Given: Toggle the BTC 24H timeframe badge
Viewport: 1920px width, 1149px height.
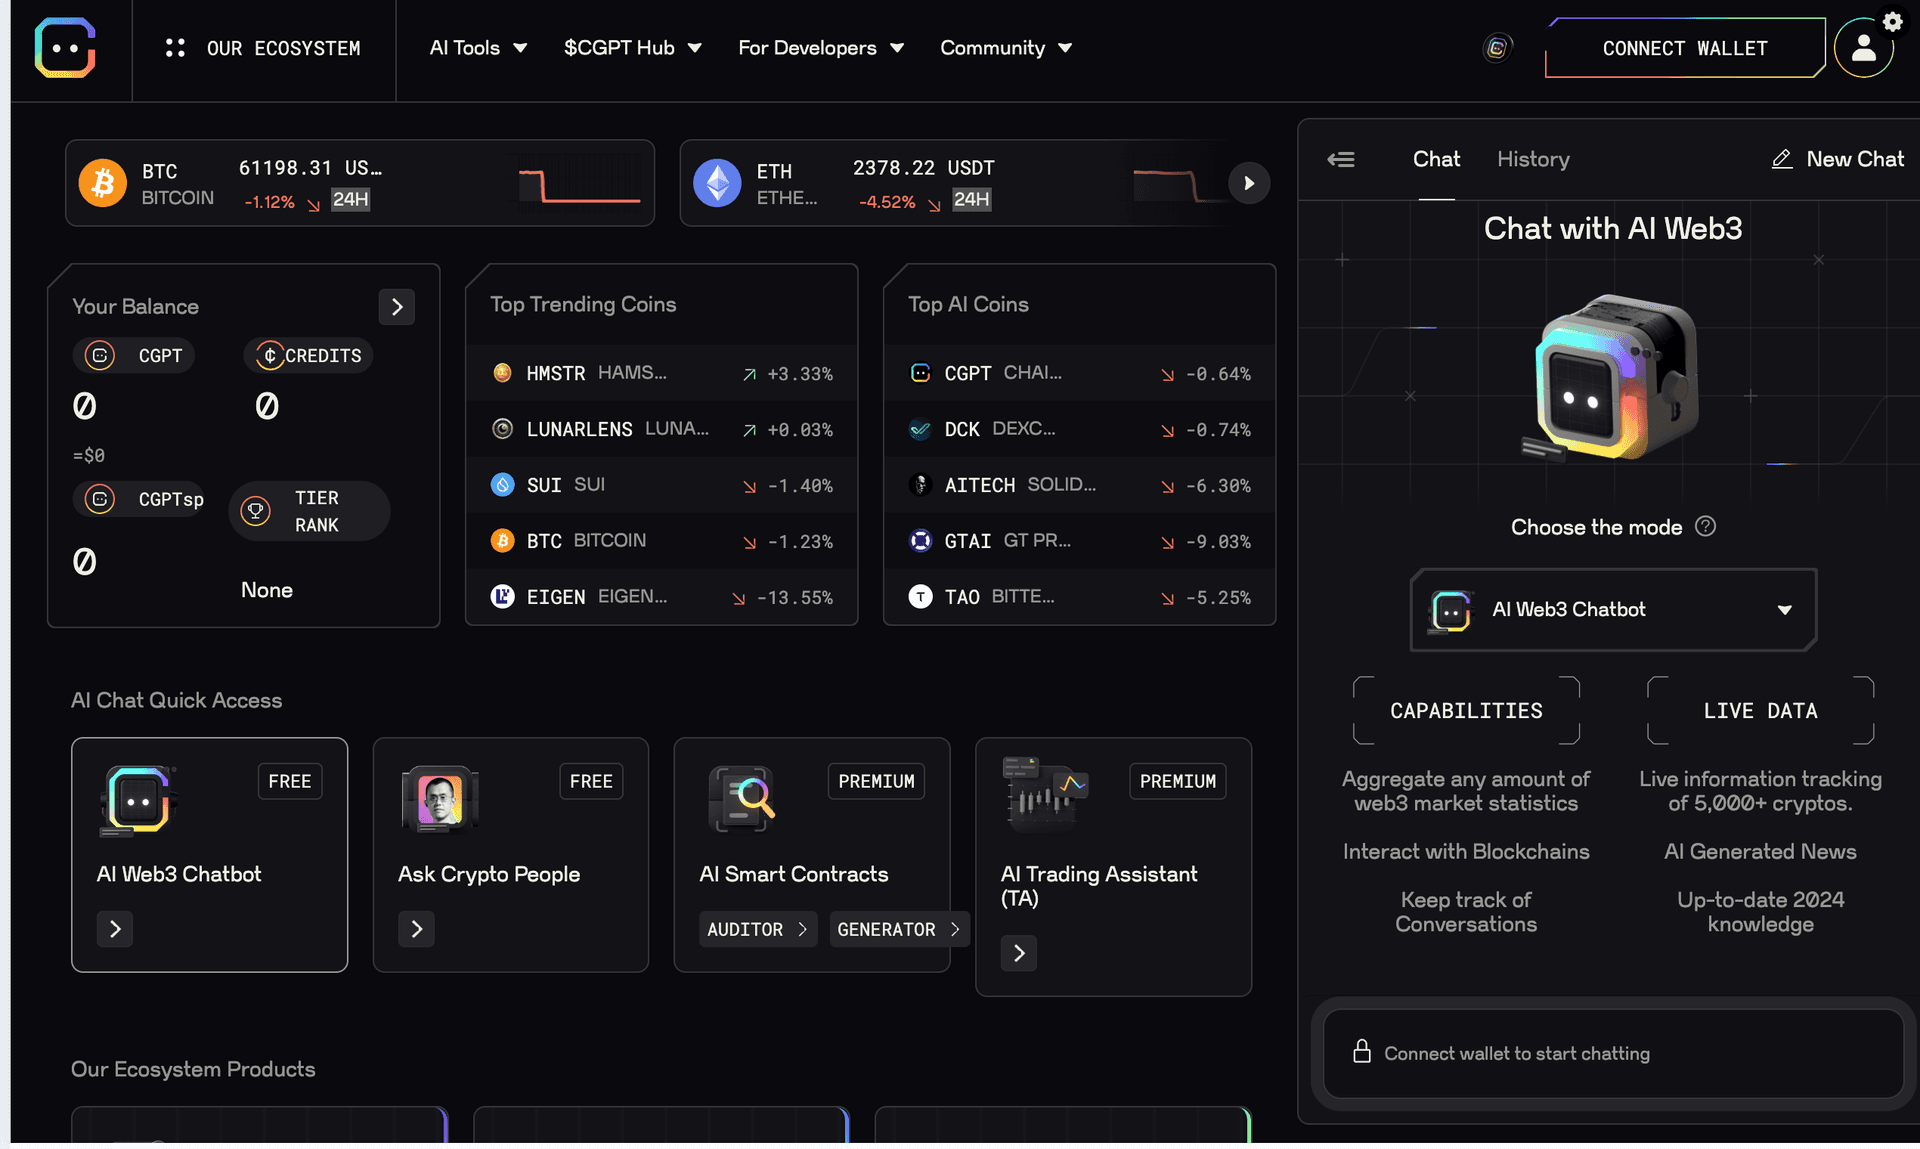Looking at the screenshot, I should (350, 199).
